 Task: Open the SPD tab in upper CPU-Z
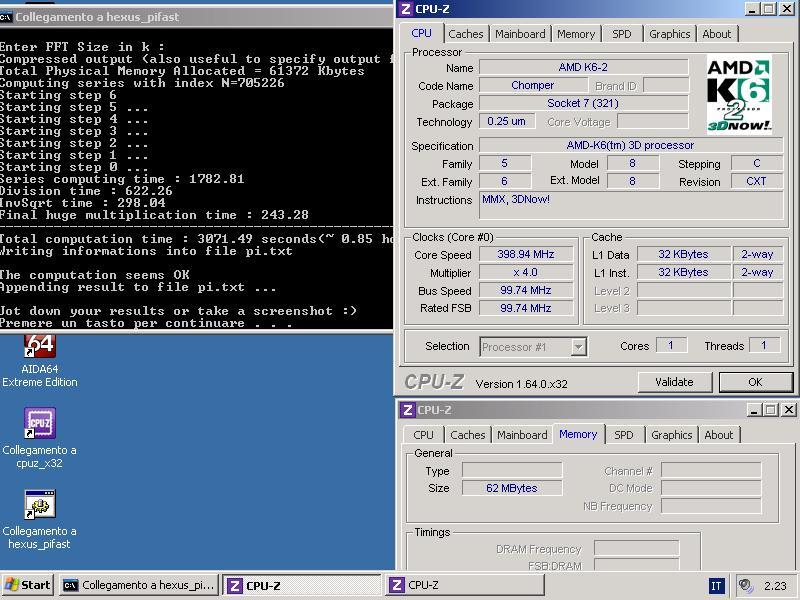pyautogui.click(x=621, y=34)
